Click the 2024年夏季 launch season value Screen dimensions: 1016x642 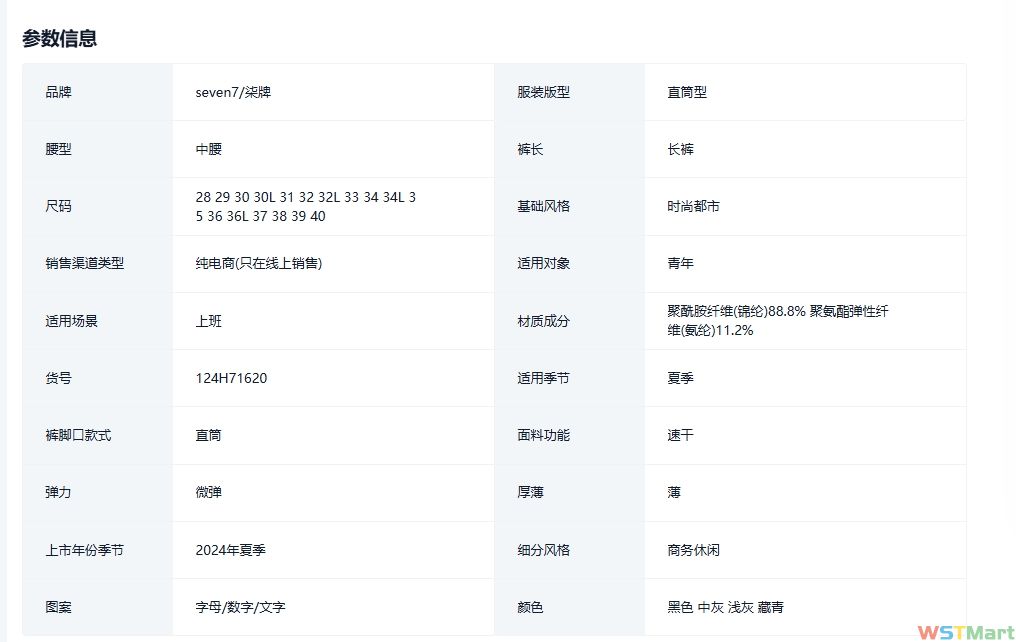pyautogui.click(x=230, y=550)
